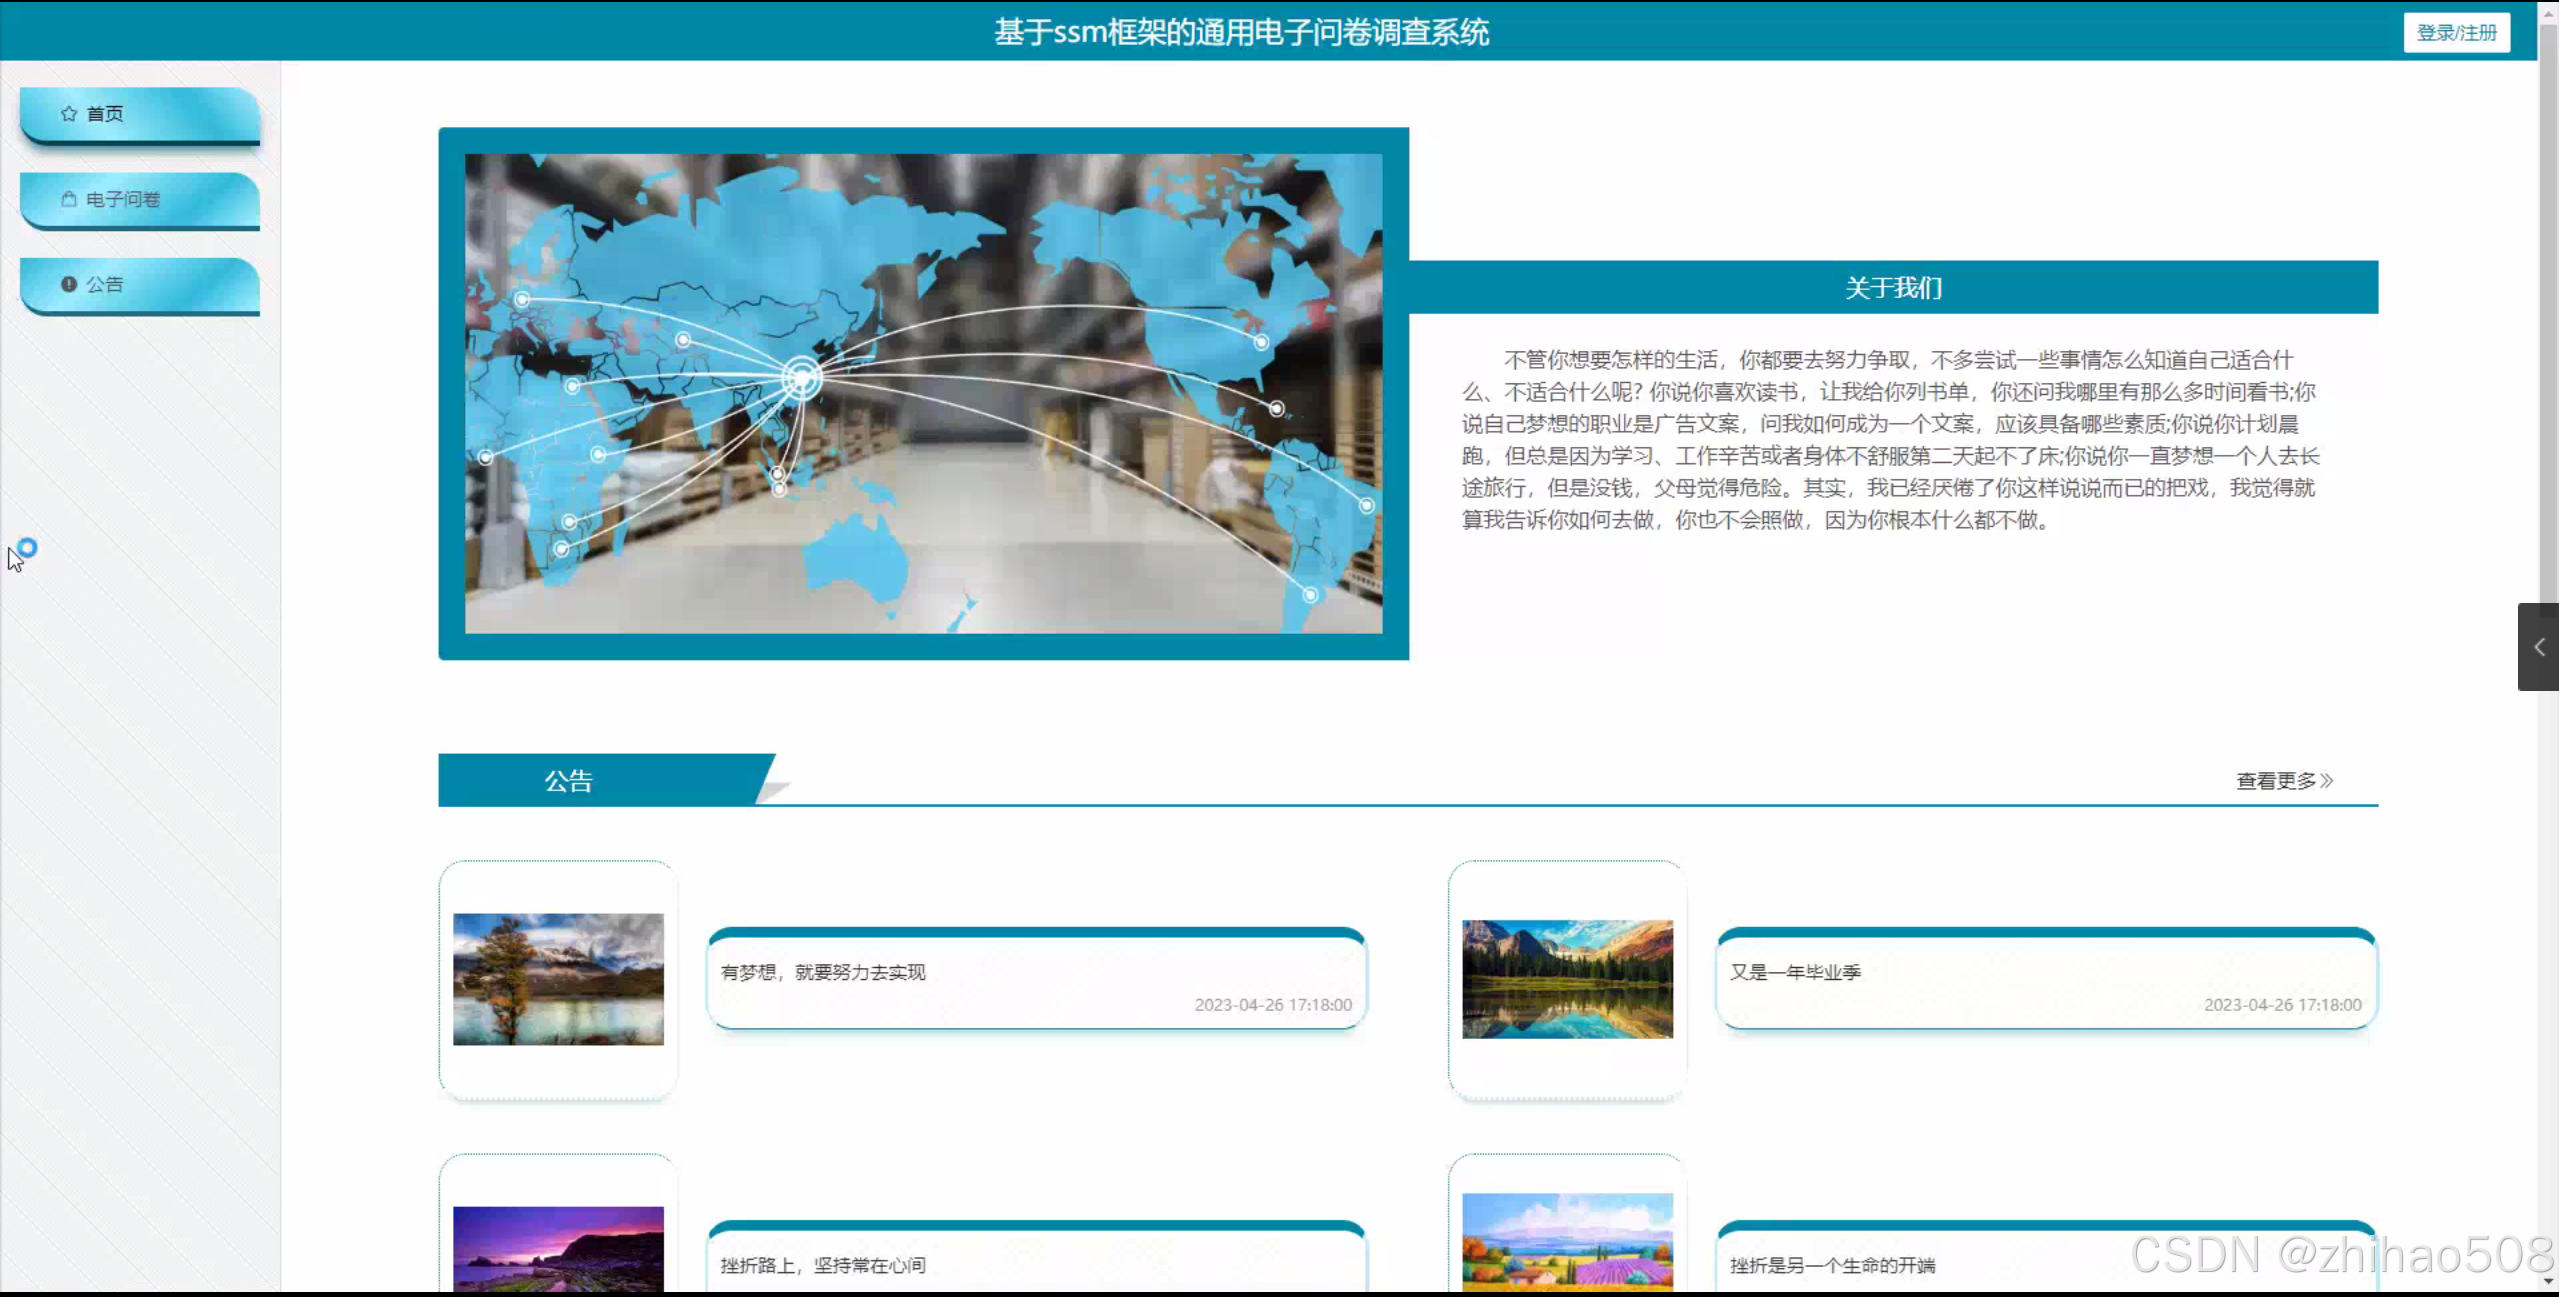
Task: Click the star icon beside 首页
Action: click(x=68, y=114)
